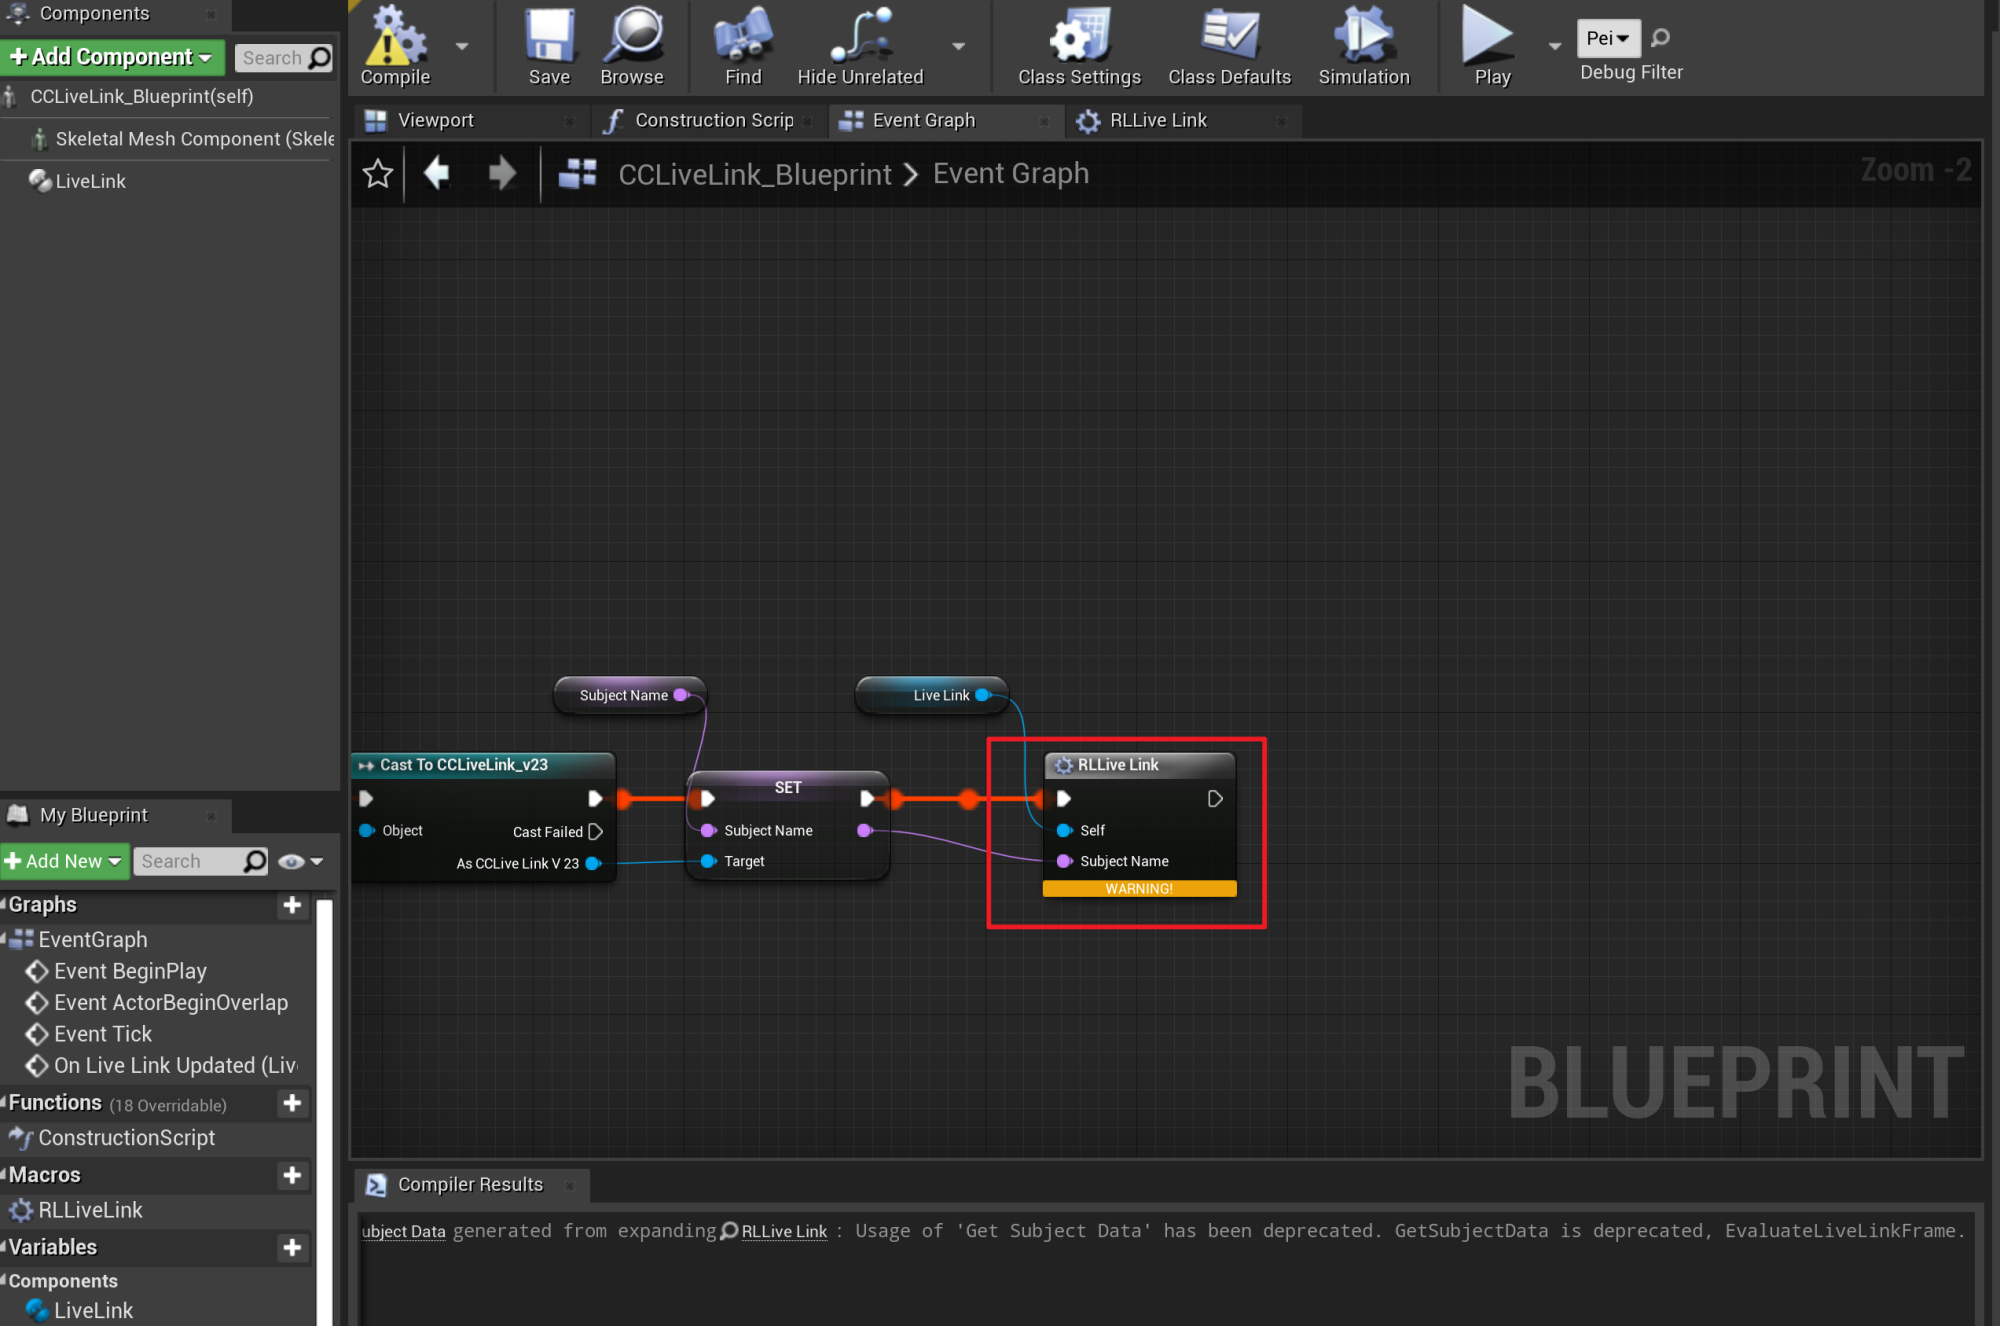Image resolution: width=2000 pixels, height=1326 pixels.
Task: Open Find in blueprint
Action: 743,46
